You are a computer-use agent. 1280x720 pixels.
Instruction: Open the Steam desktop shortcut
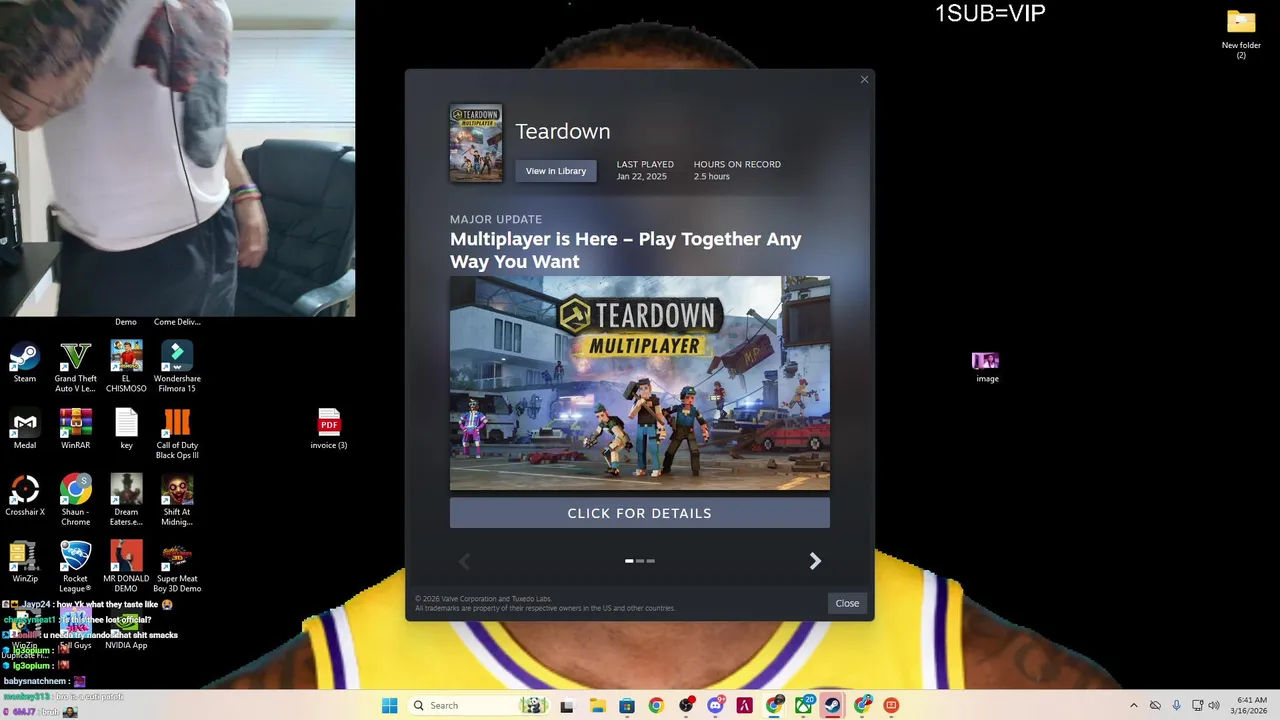click(x=24, y=362)
